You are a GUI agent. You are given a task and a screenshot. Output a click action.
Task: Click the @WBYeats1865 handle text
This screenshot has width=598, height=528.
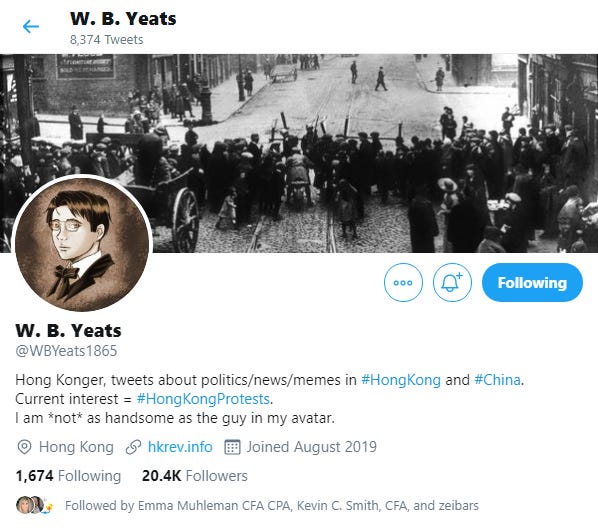(x=66, y=351)
